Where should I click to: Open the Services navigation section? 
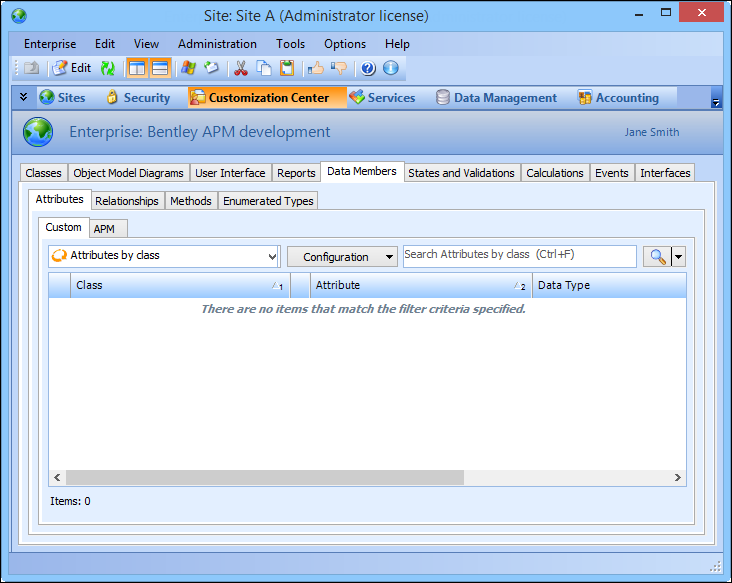pos(382,98)
